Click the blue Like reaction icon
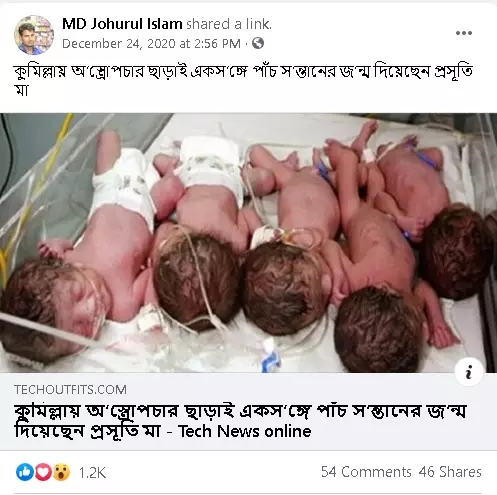The image size is (497, 495). pos(25,472)
